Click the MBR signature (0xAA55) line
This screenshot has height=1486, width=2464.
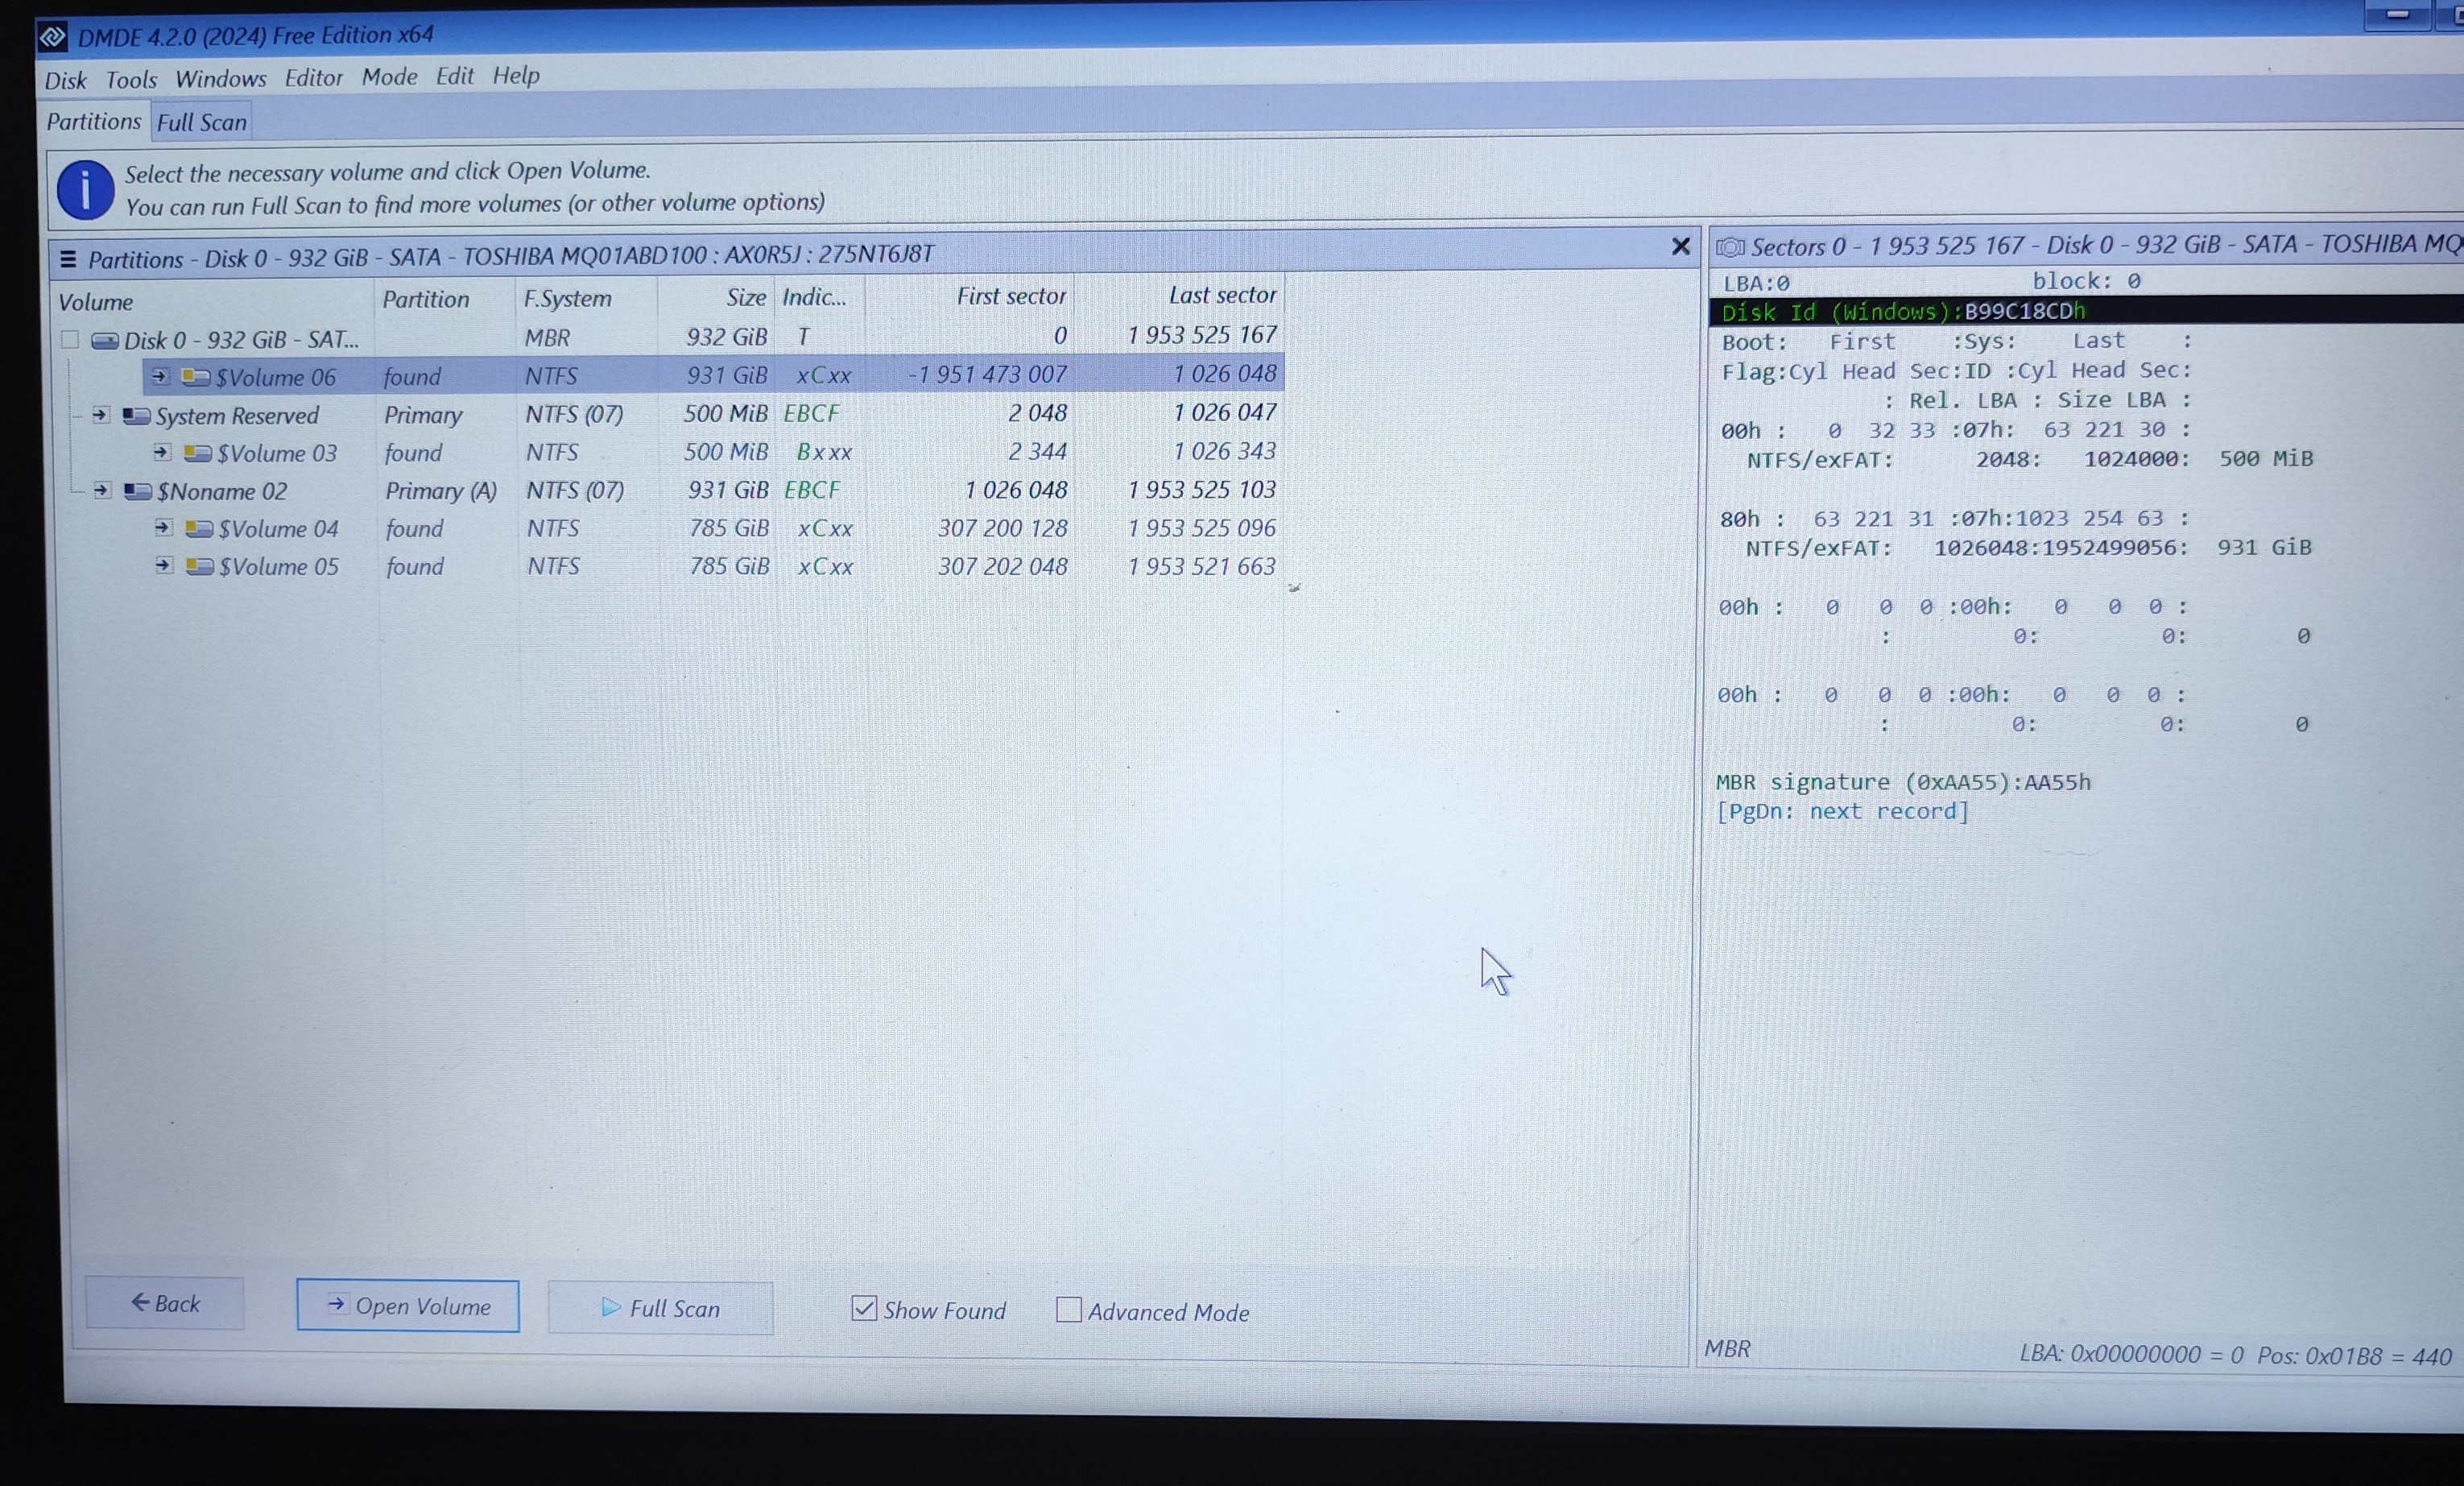1903,782
